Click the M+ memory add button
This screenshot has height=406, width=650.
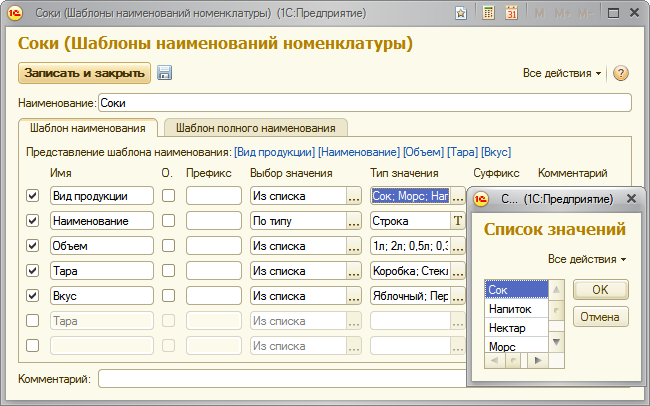562,14
